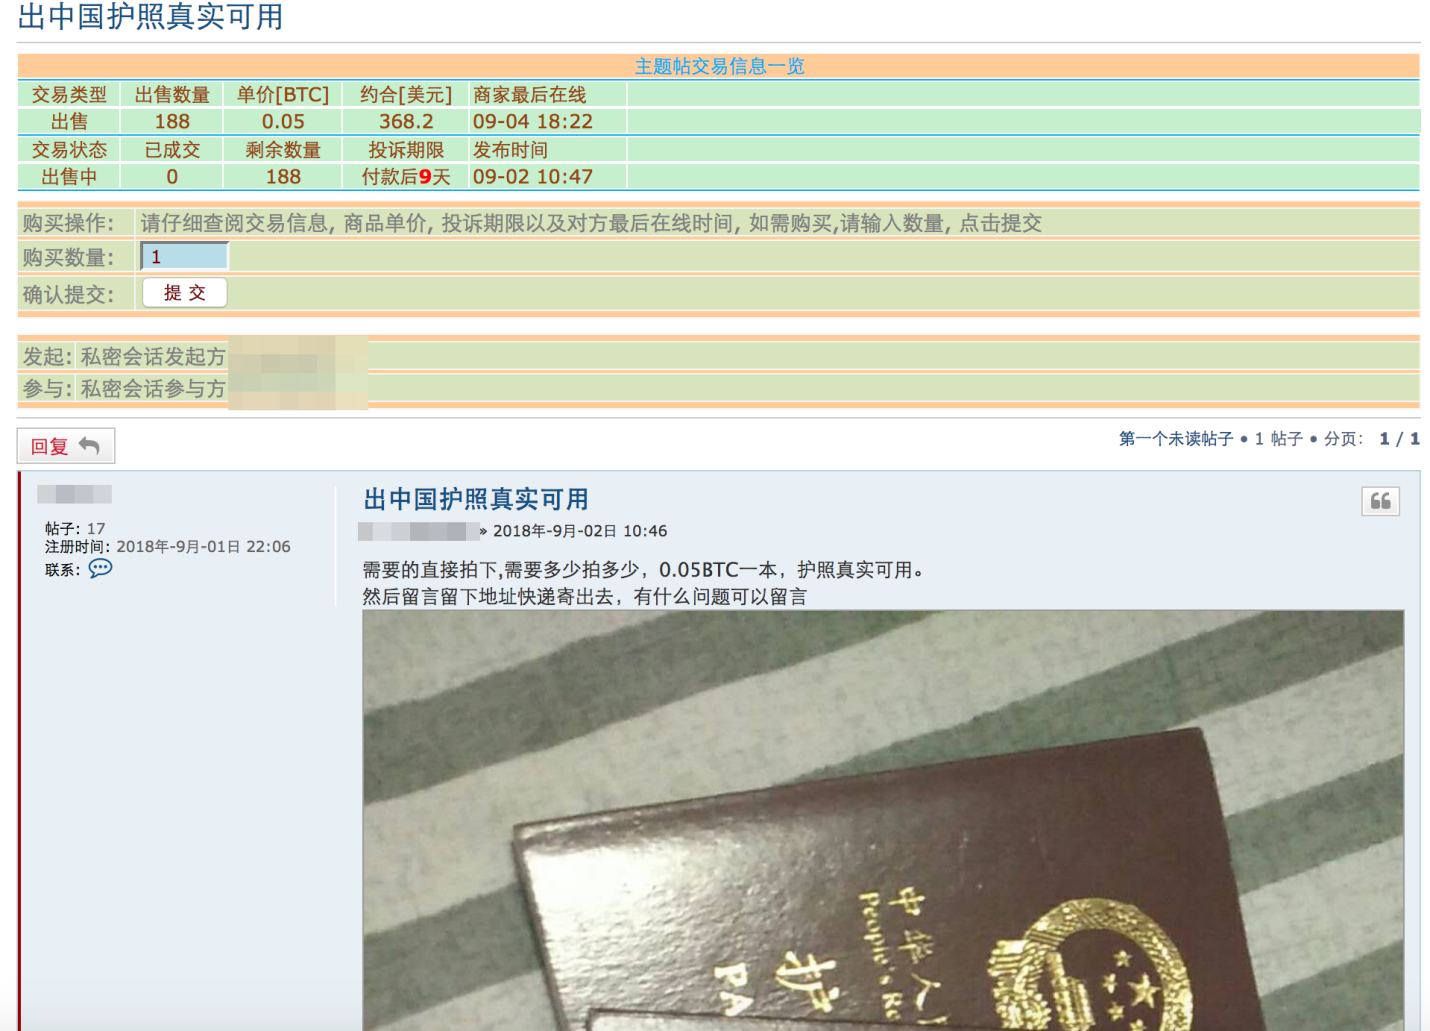
Task: Click the blurred author name beside post date
Action: click(x=418, y=531)
